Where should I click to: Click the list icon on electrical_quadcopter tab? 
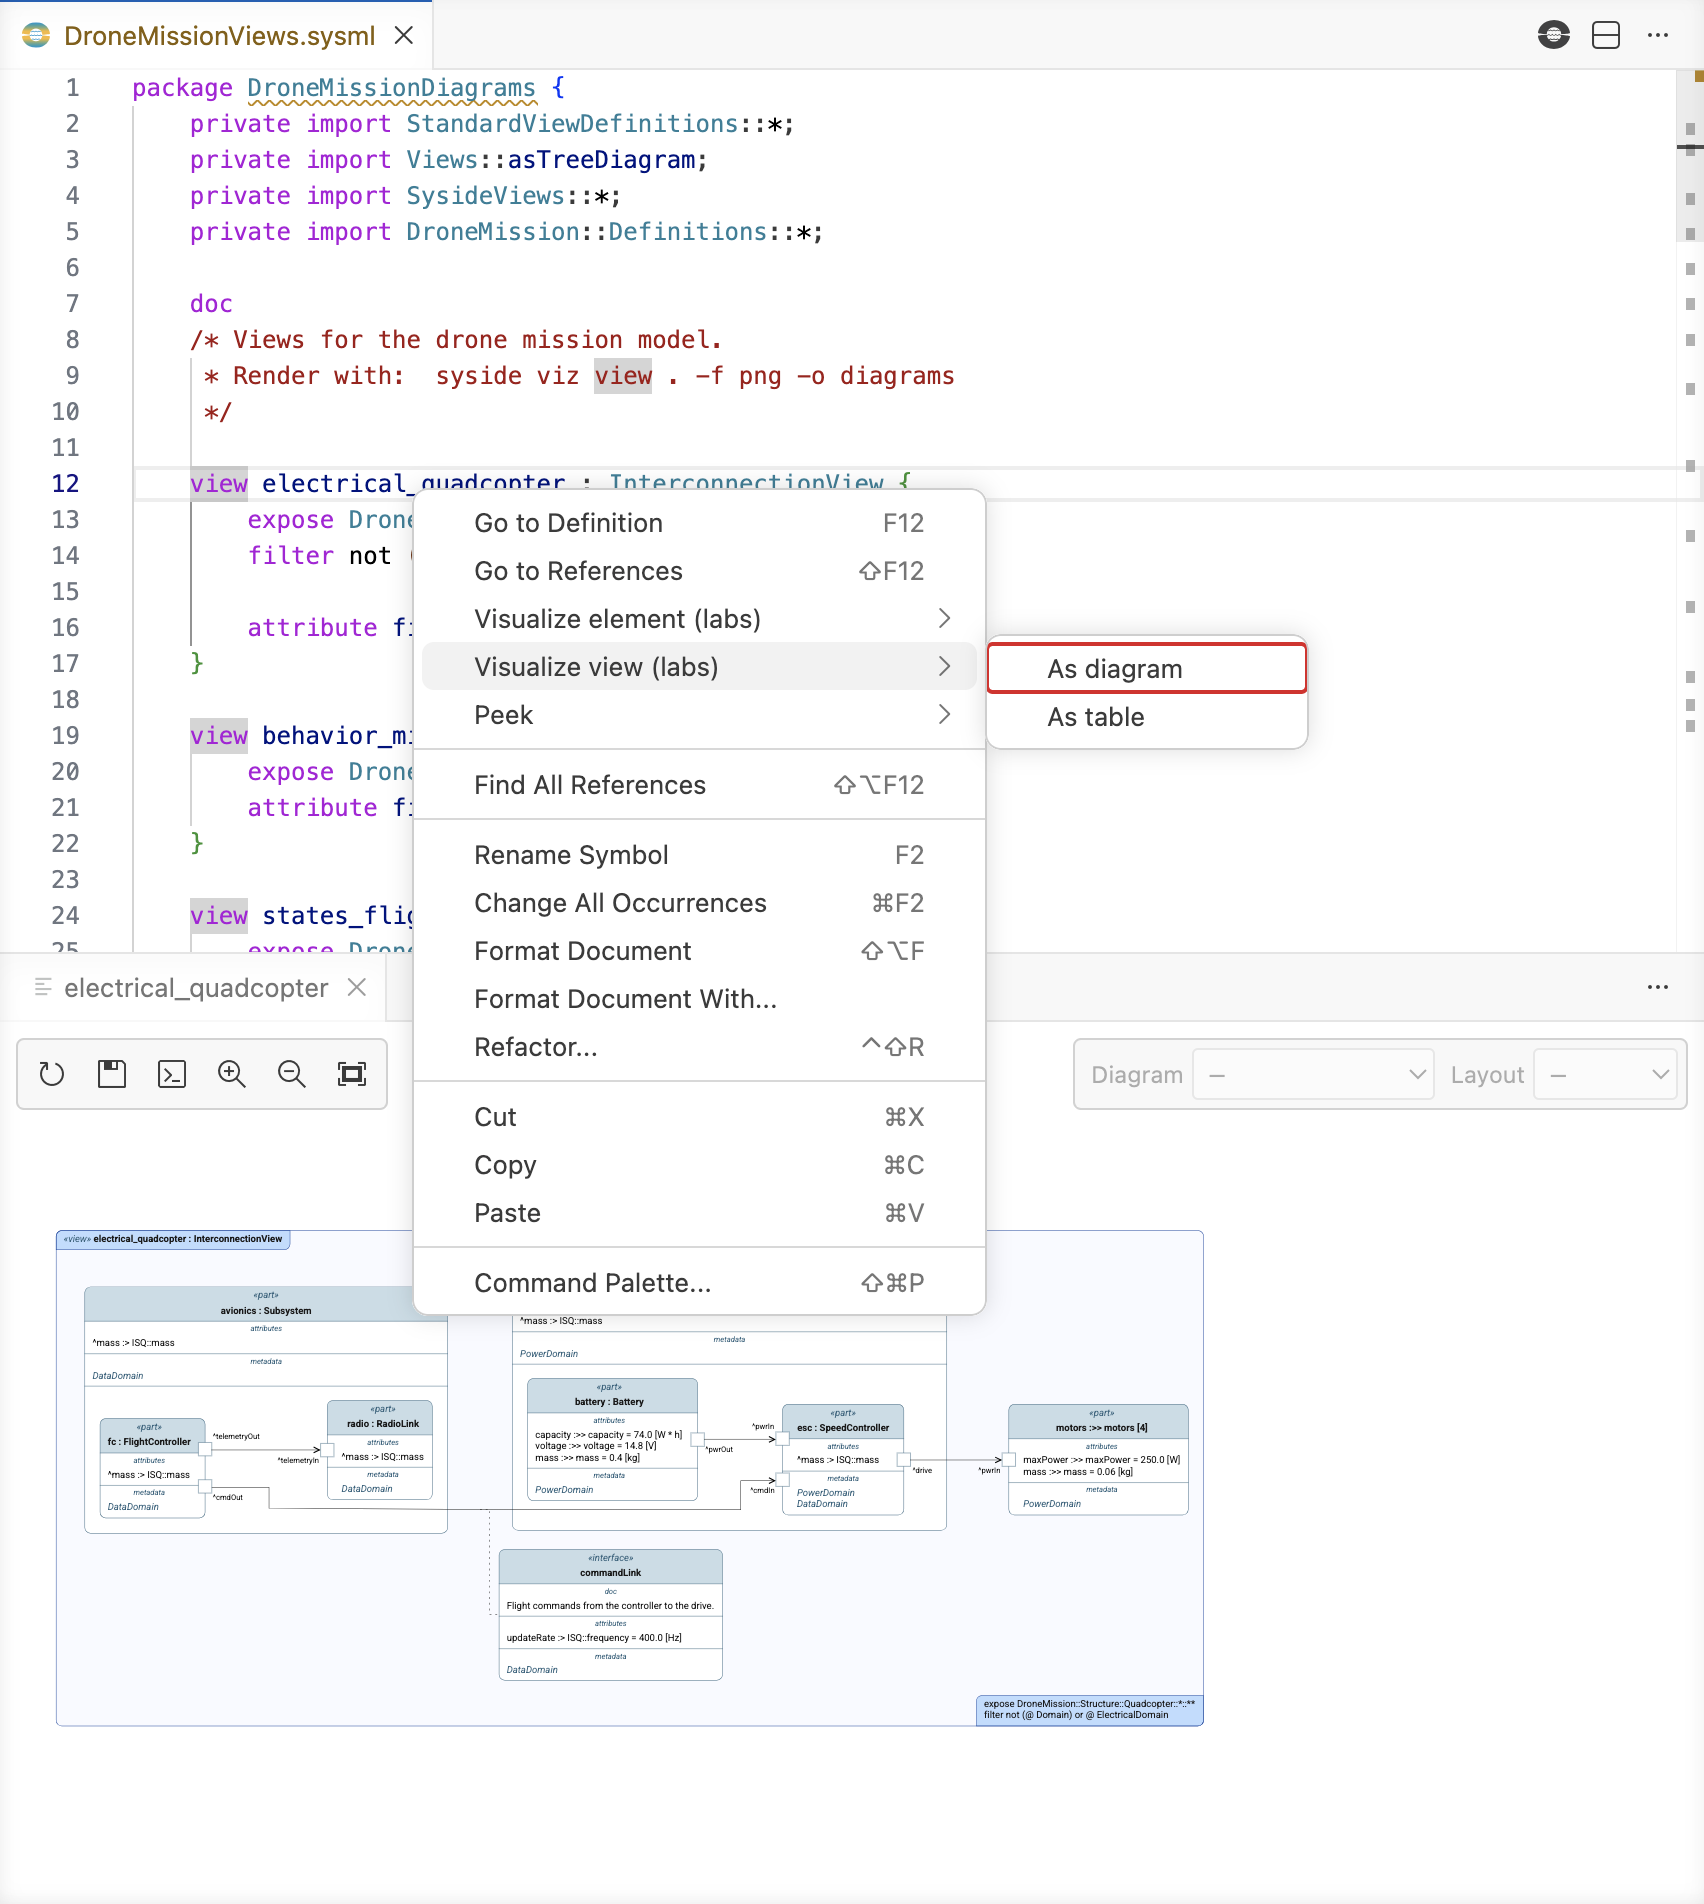pyautogui.click(x=43, y=987)
